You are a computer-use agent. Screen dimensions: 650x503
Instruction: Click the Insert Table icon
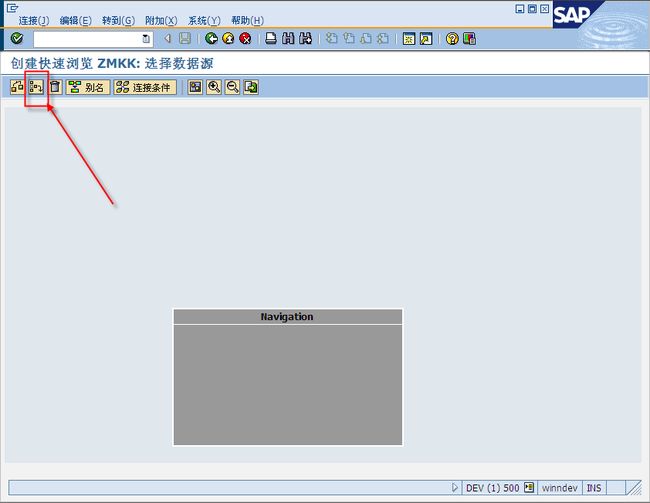[x=36, y=87]
